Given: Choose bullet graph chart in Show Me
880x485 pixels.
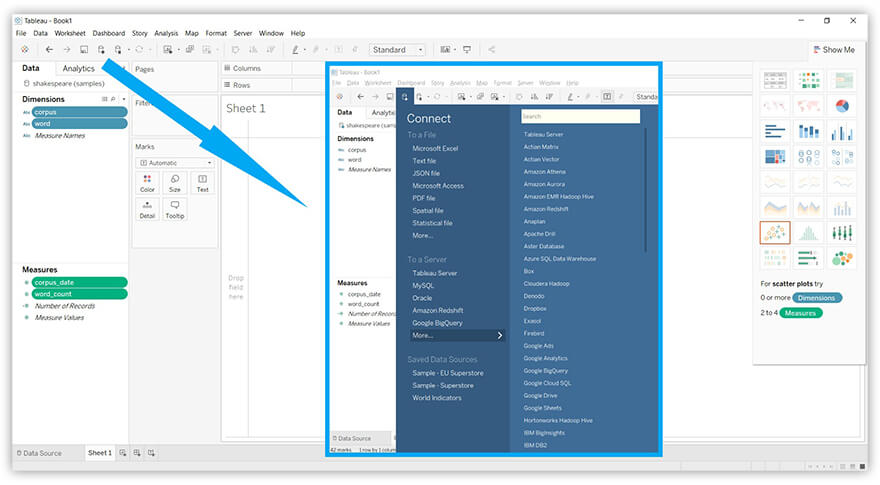Looking at the screenshot, I should click(x=808, y=258).
